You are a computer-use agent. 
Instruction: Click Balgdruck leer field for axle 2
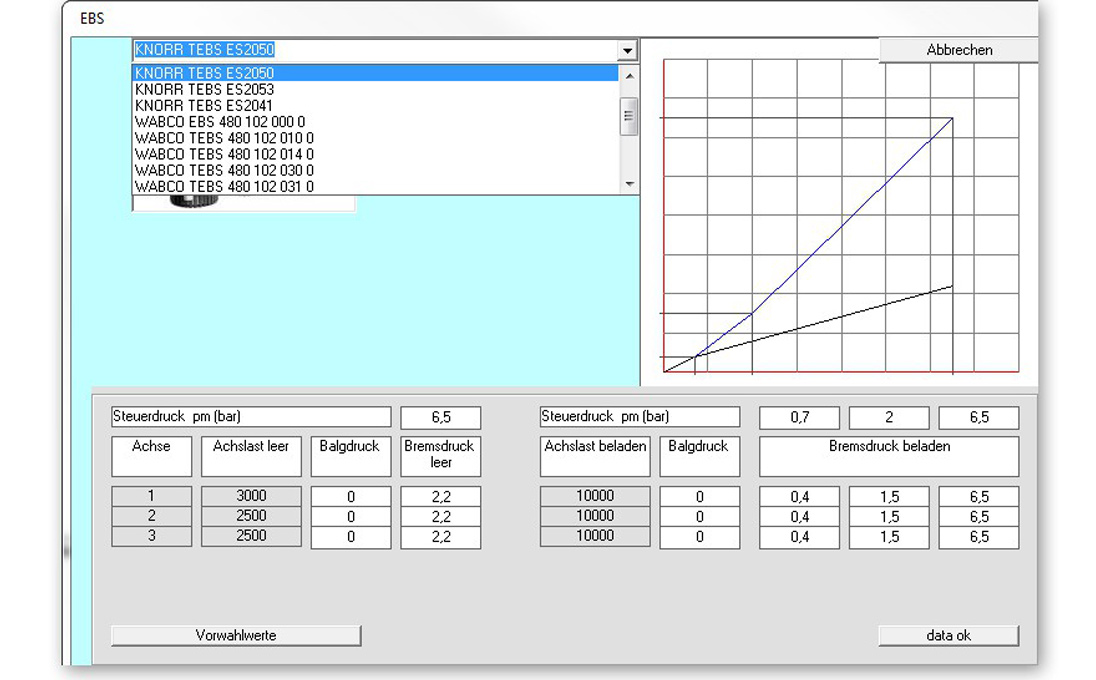tap(351, 517)
